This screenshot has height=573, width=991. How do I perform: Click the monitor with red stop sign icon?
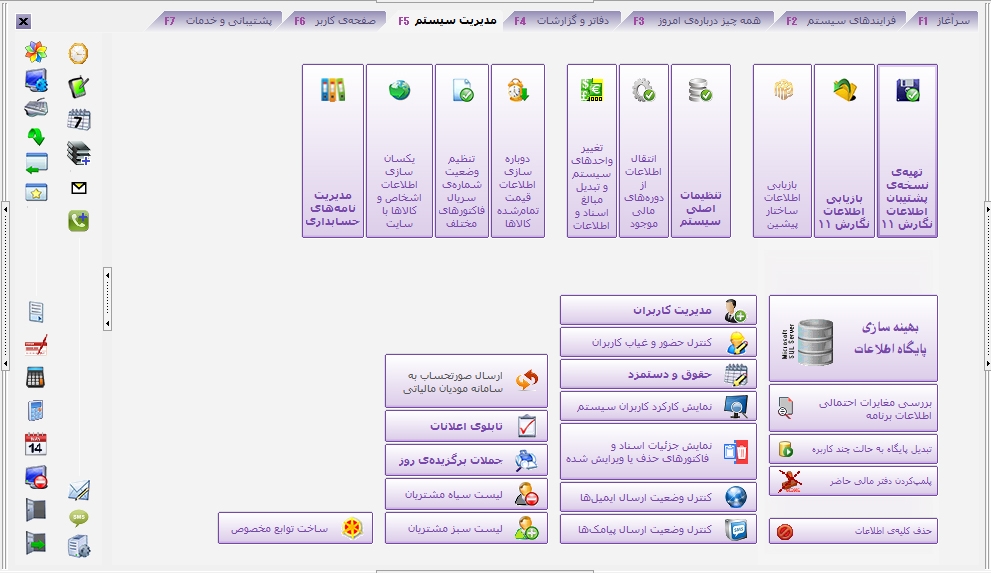(x=36, y=477)
